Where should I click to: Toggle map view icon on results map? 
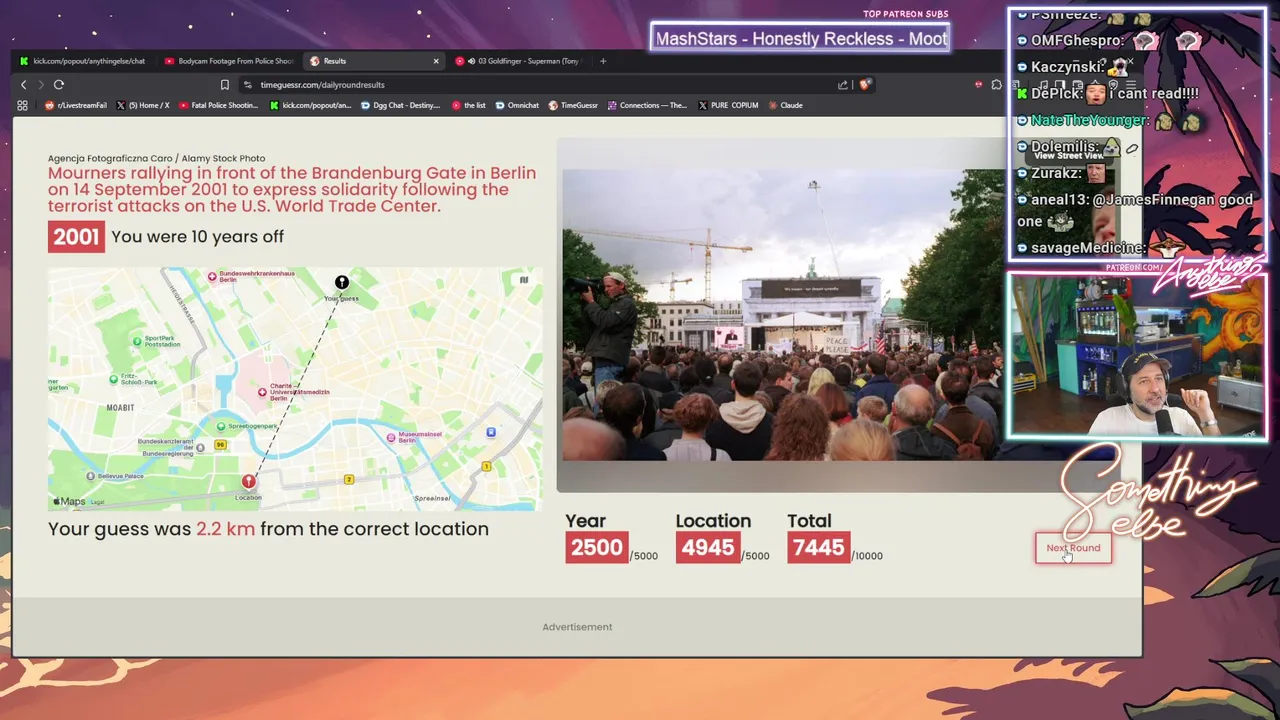pyautogui.click(x=523, y=280)
